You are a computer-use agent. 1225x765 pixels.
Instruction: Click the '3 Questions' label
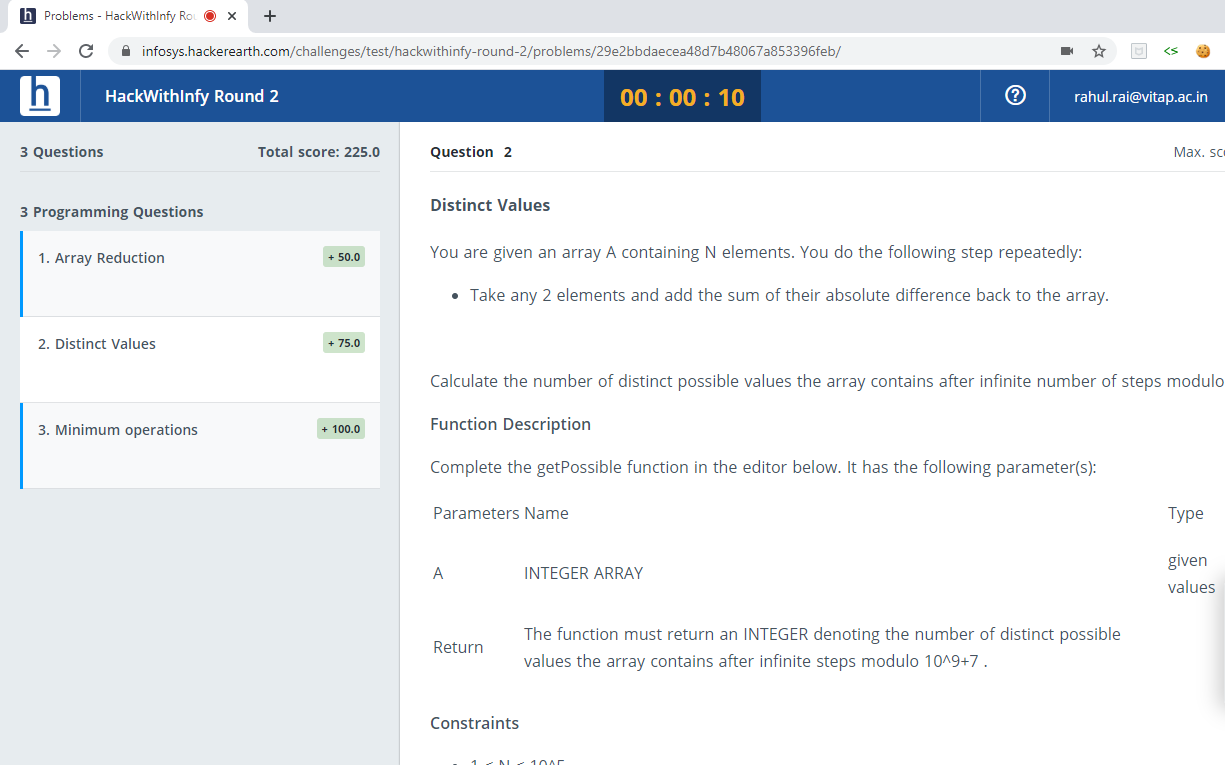click(62, 152)
